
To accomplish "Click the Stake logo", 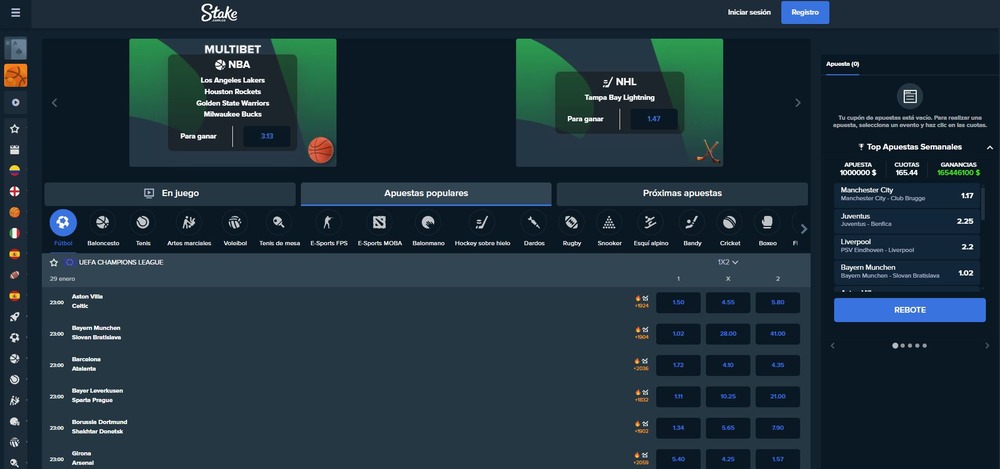I will tap(219, 13).
